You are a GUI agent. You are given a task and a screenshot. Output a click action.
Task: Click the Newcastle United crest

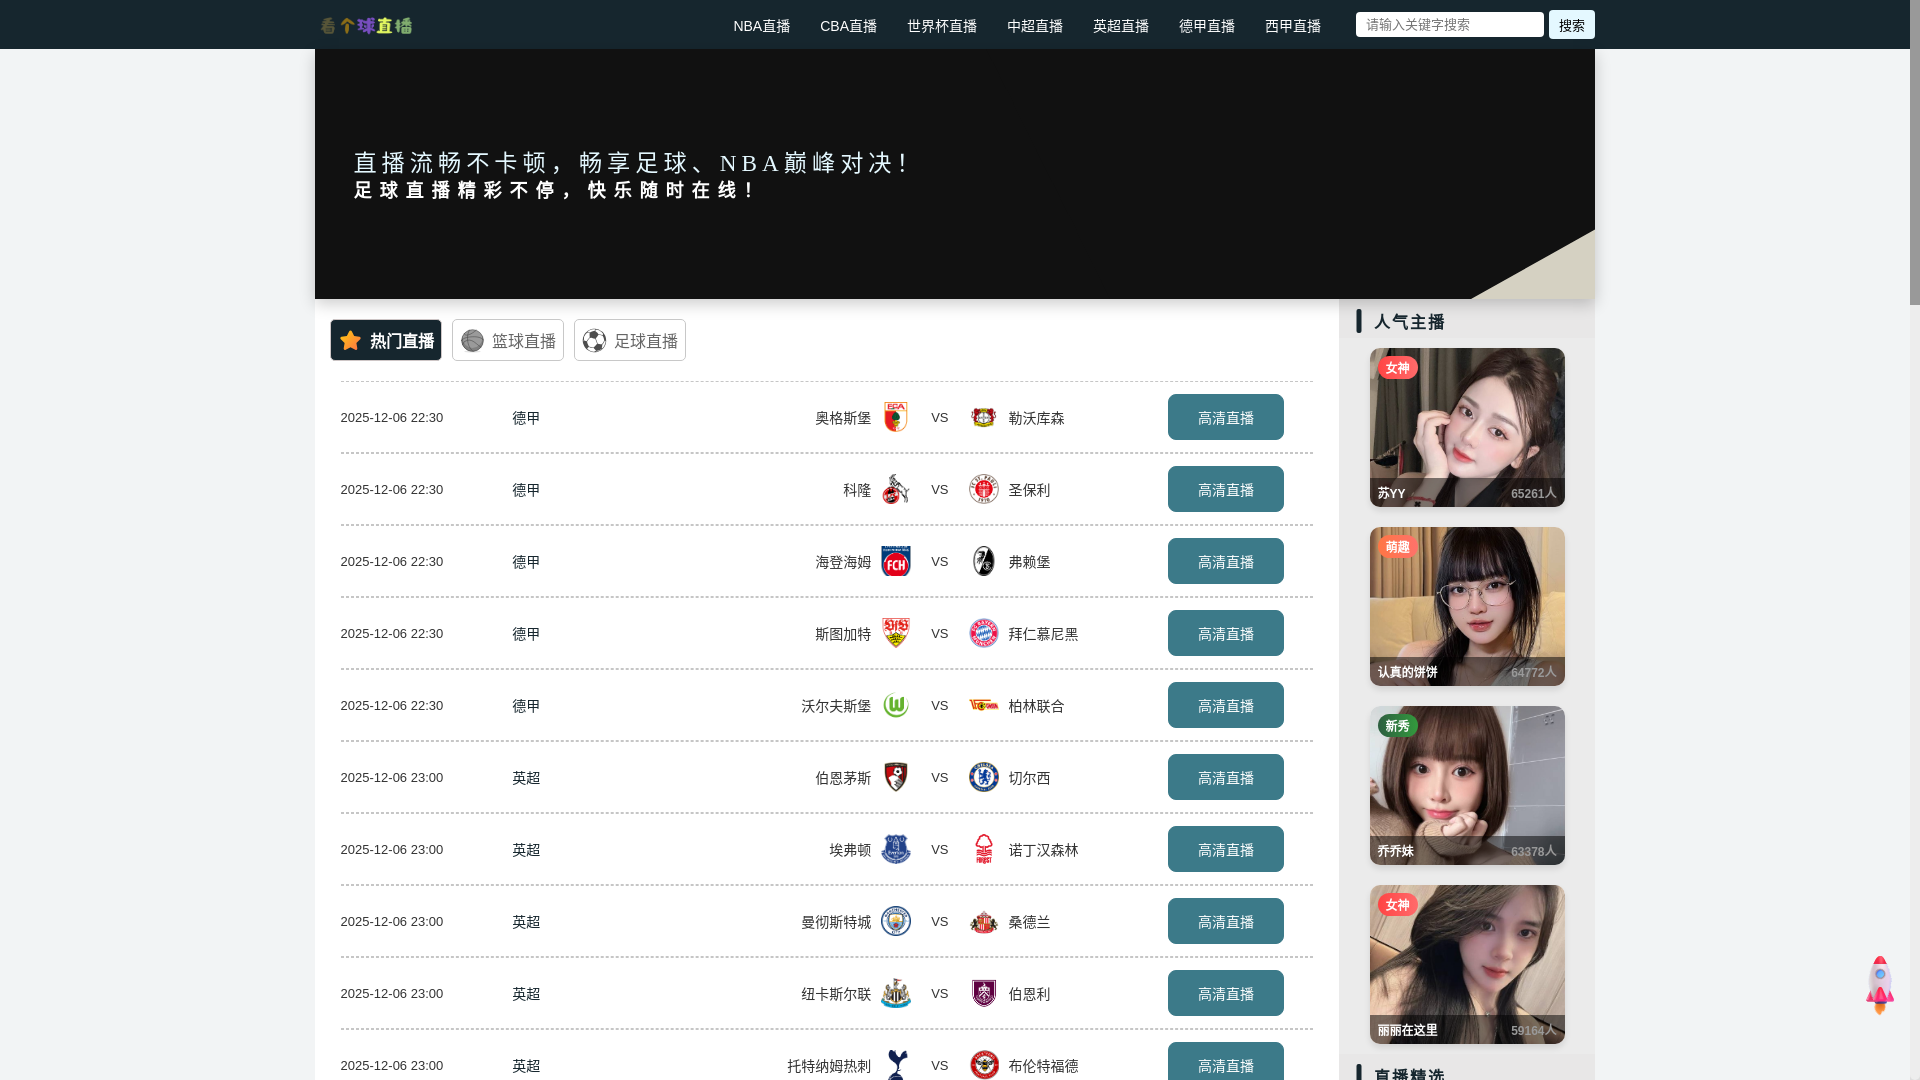pyautogui.click(x=896, y=993)
